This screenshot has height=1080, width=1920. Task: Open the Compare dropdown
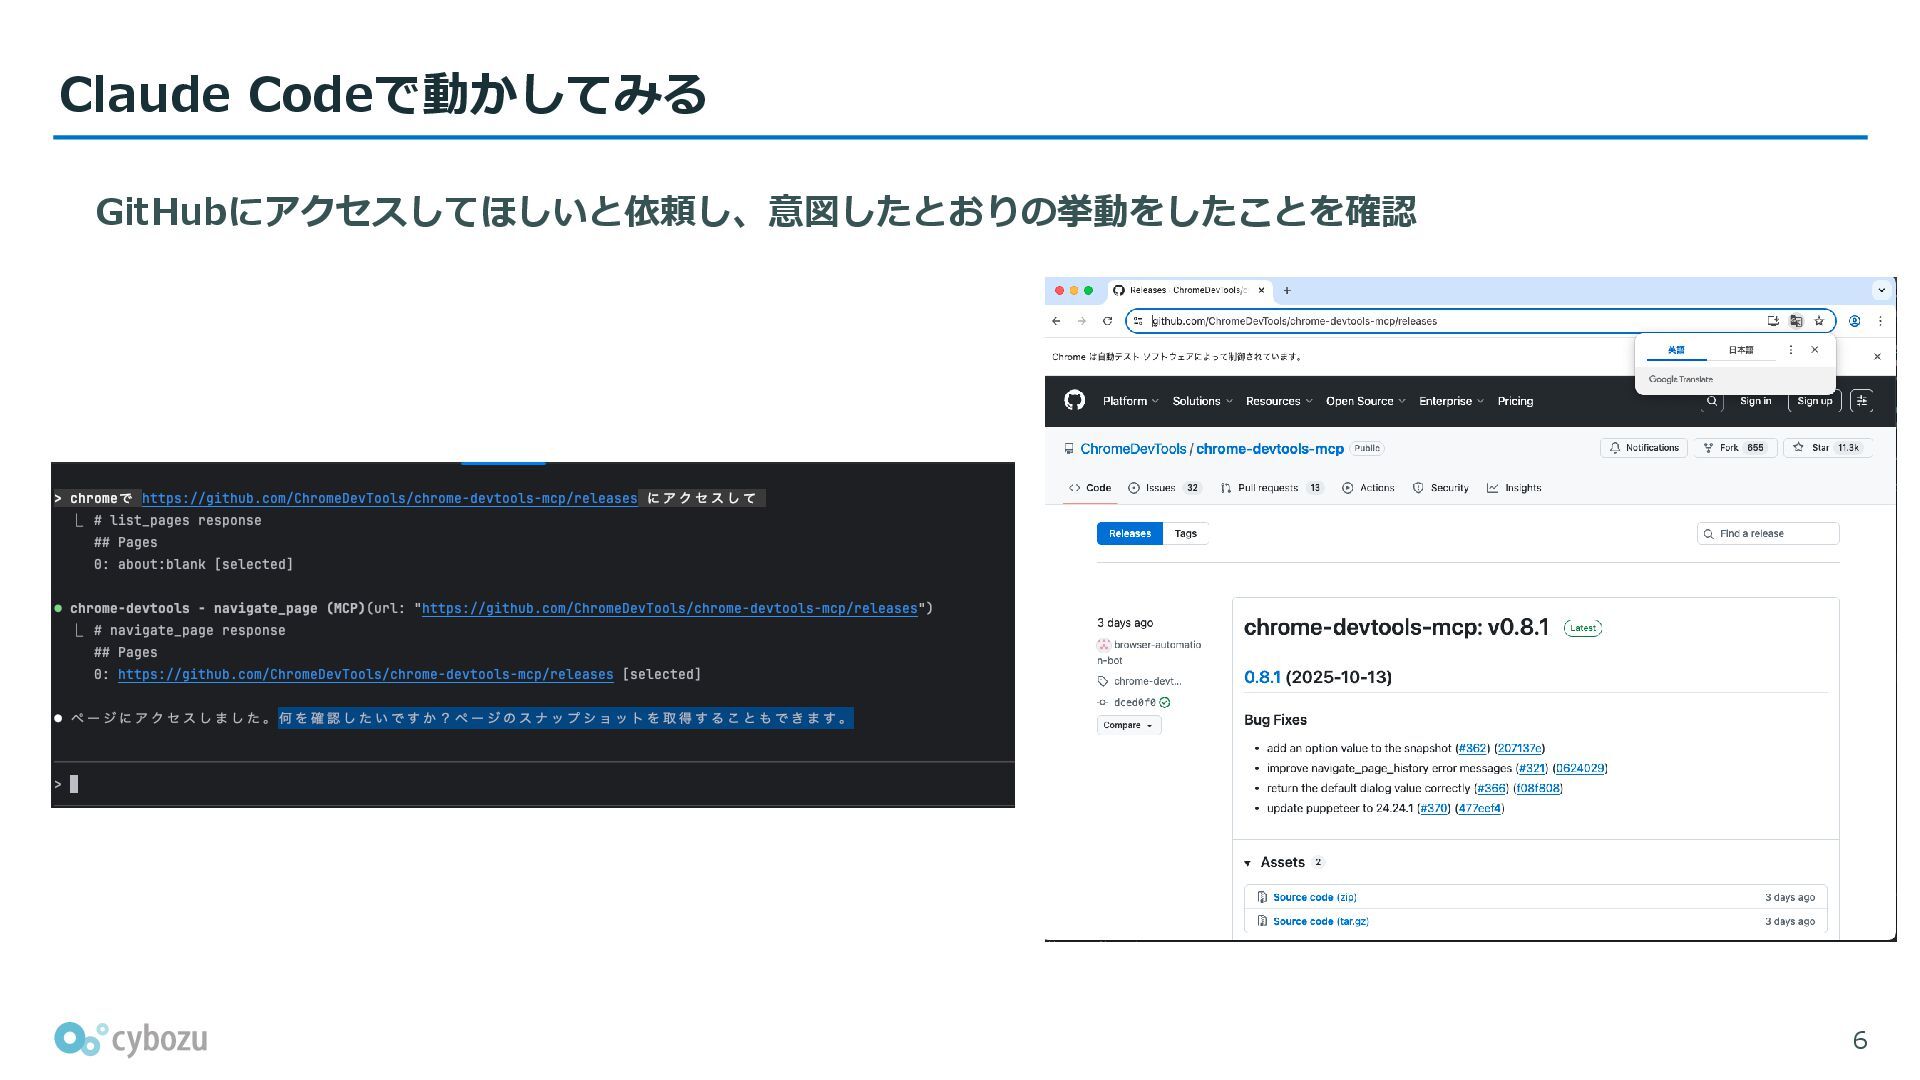coord(1128,725)
